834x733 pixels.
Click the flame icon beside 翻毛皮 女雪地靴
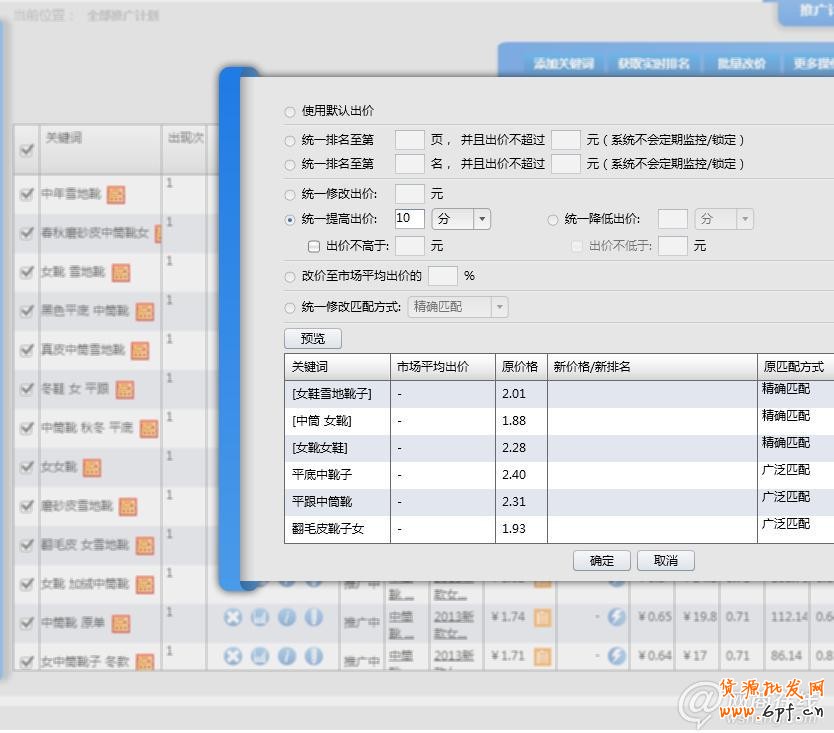[x=146, y=545]
